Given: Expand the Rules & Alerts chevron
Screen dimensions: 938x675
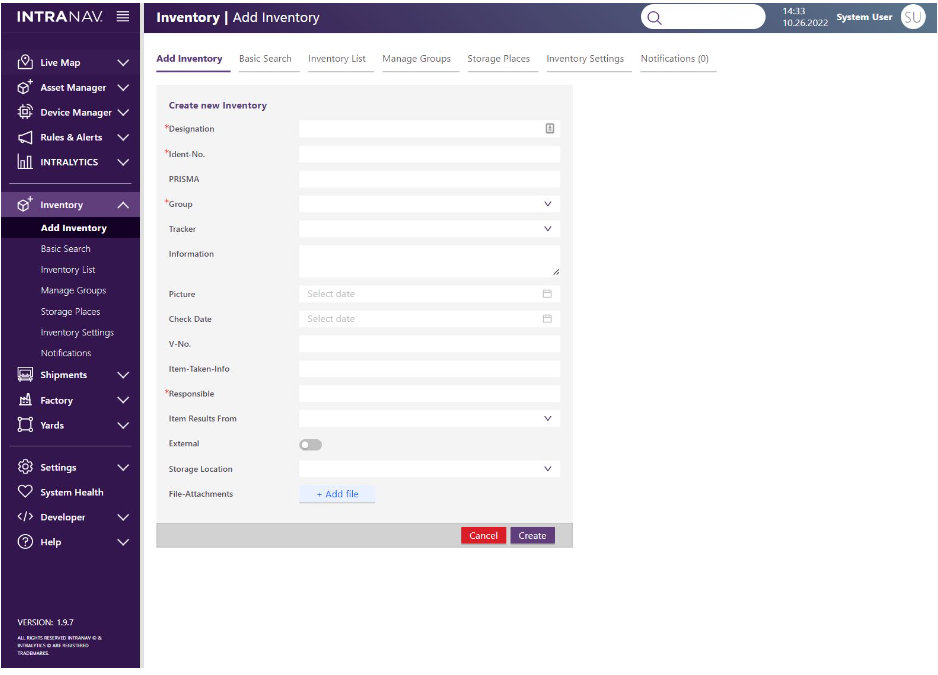Looking at the screenshot, I should (x=123, y=137).
